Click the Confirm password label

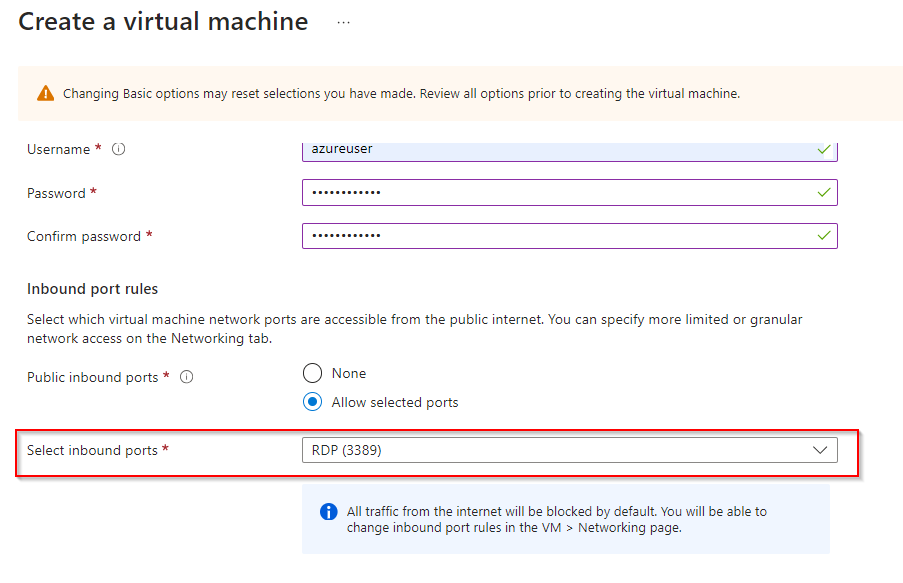click(x=84, y=236)
